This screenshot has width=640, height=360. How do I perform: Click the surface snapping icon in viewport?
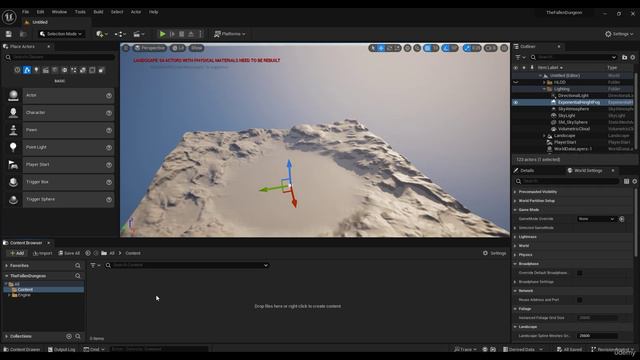click(x=417, y=48)
